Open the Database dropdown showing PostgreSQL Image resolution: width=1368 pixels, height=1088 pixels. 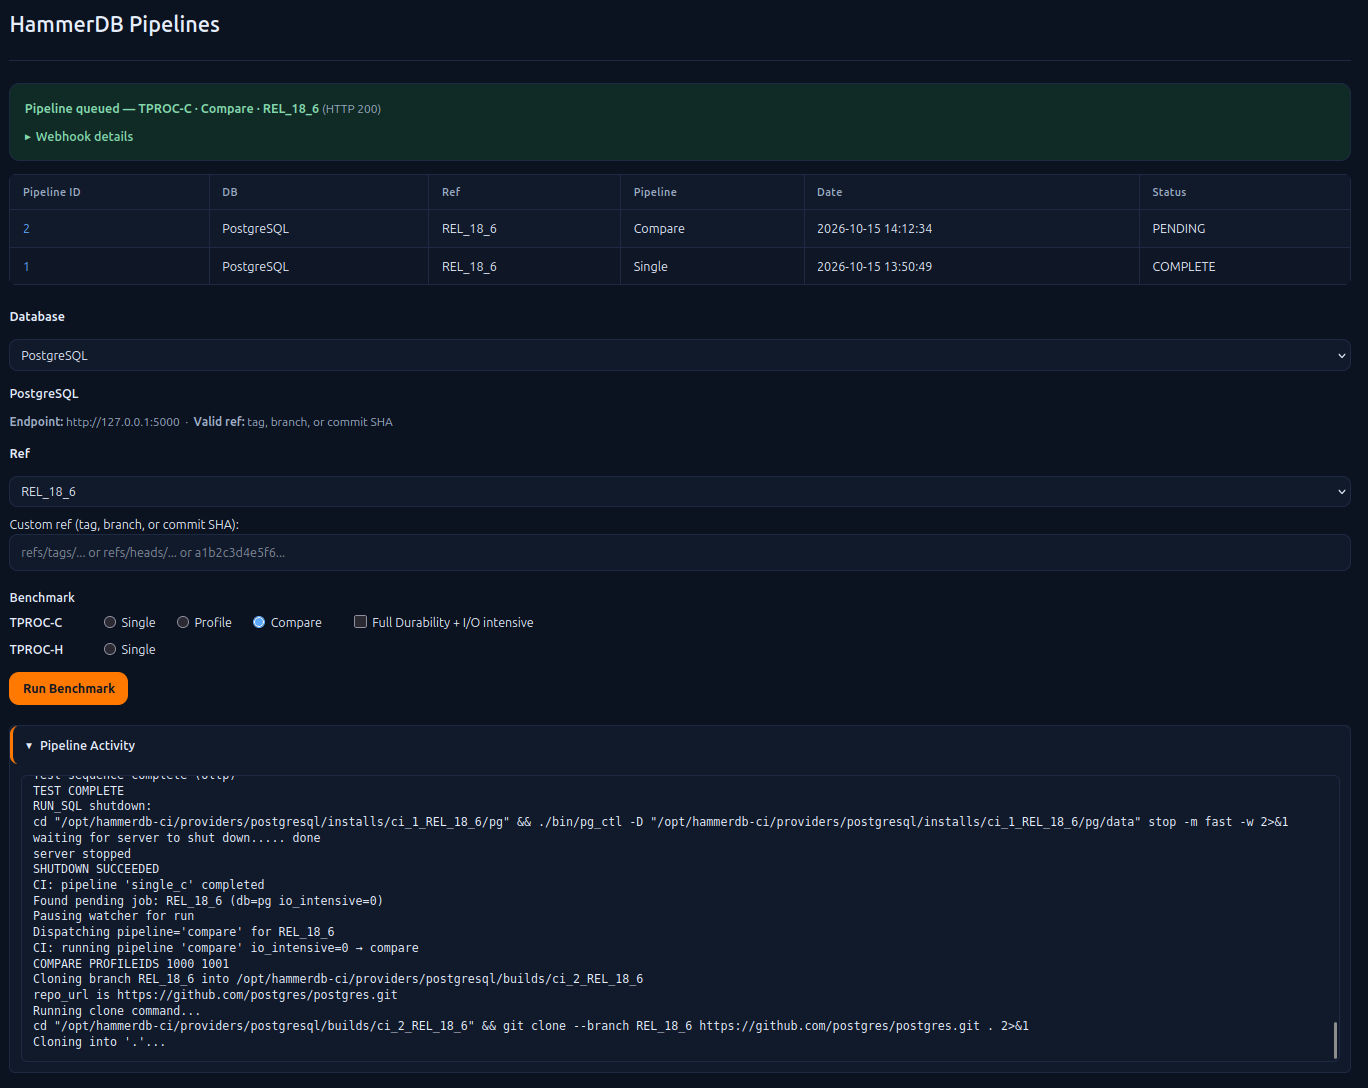[x=680, y=355]
